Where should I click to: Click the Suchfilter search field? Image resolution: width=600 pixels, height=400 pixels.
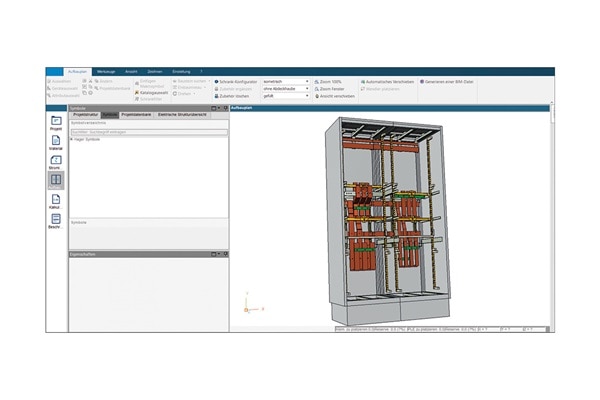[x=149, y=131]
